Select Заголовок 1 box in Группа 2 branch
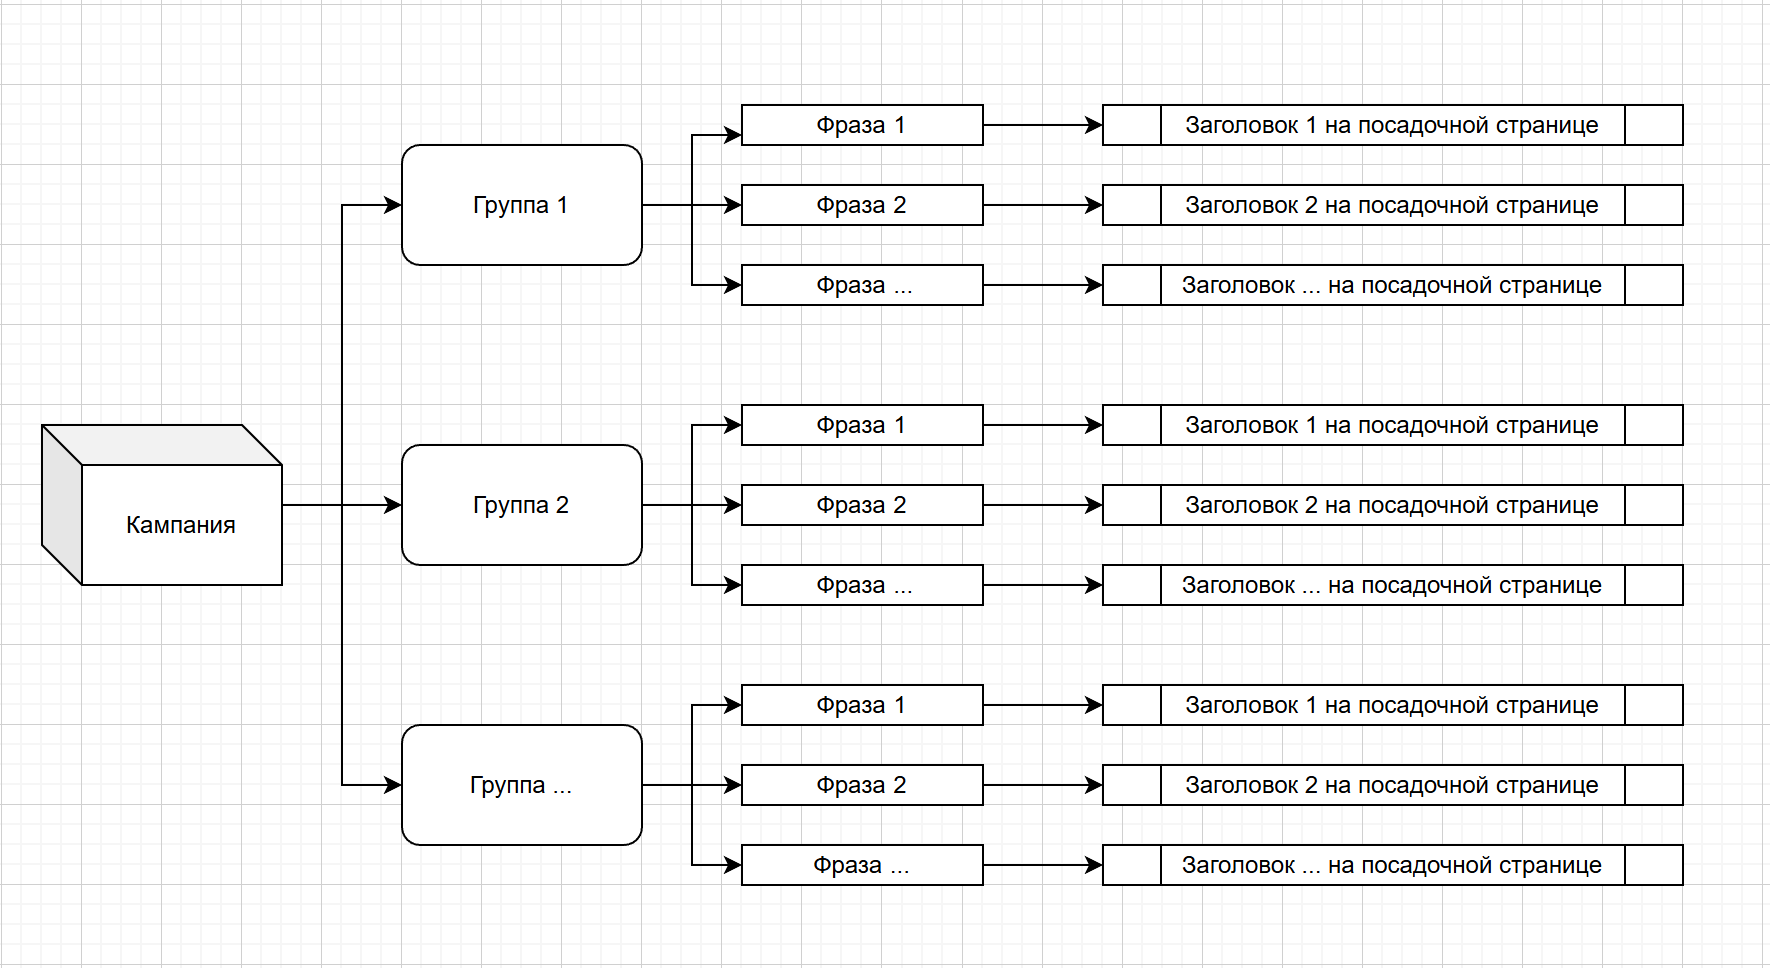This screenshot has width=1770, height=968. 1392,425
